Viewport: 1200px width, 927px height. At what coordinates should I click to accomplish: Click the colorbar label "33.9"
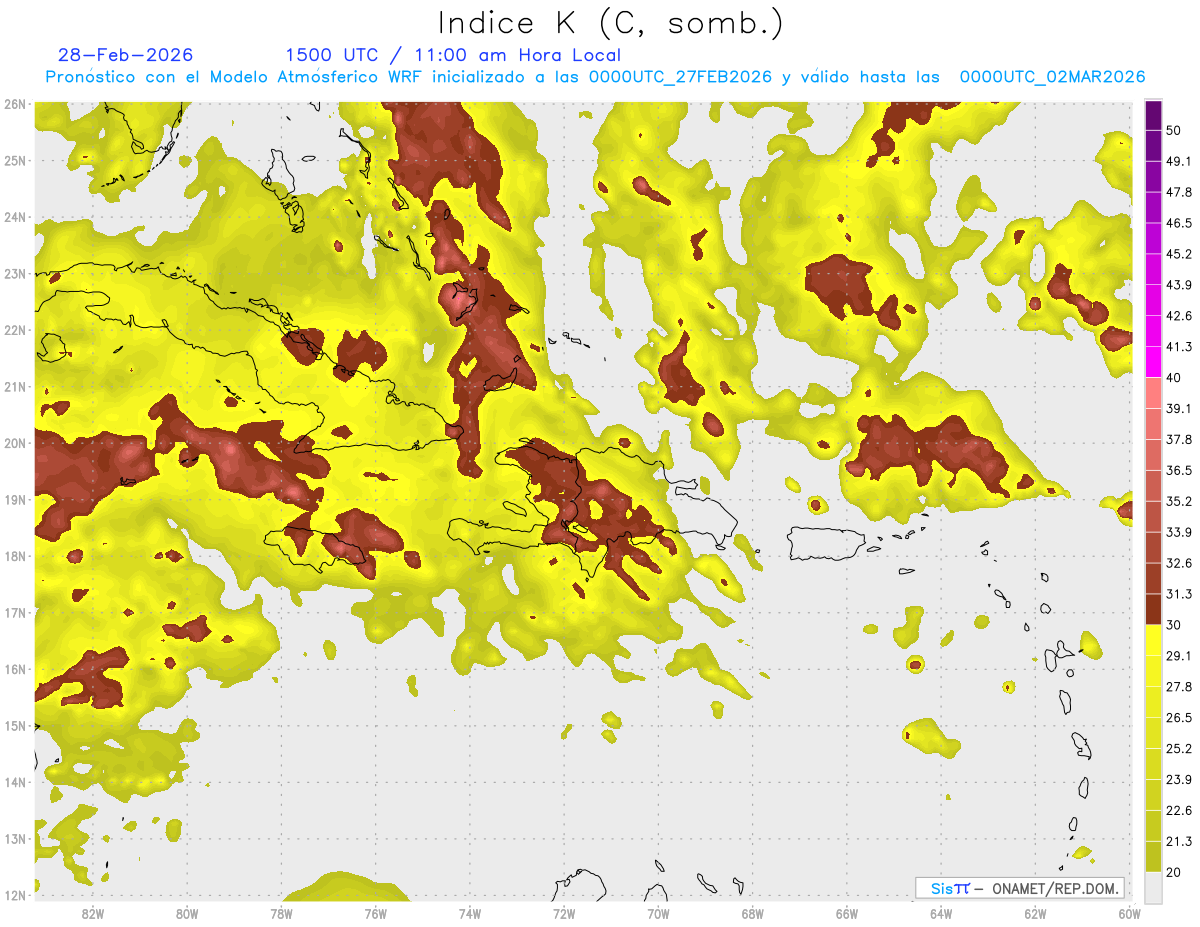[1179, 533]
